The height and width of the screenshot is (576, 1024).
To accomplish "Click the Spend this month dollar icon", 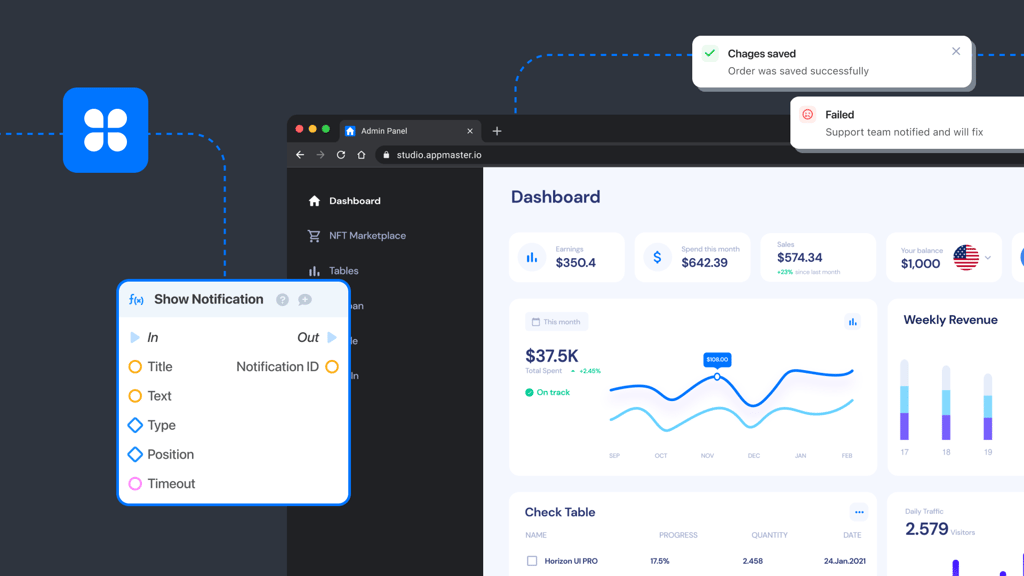I will (657, 257).
